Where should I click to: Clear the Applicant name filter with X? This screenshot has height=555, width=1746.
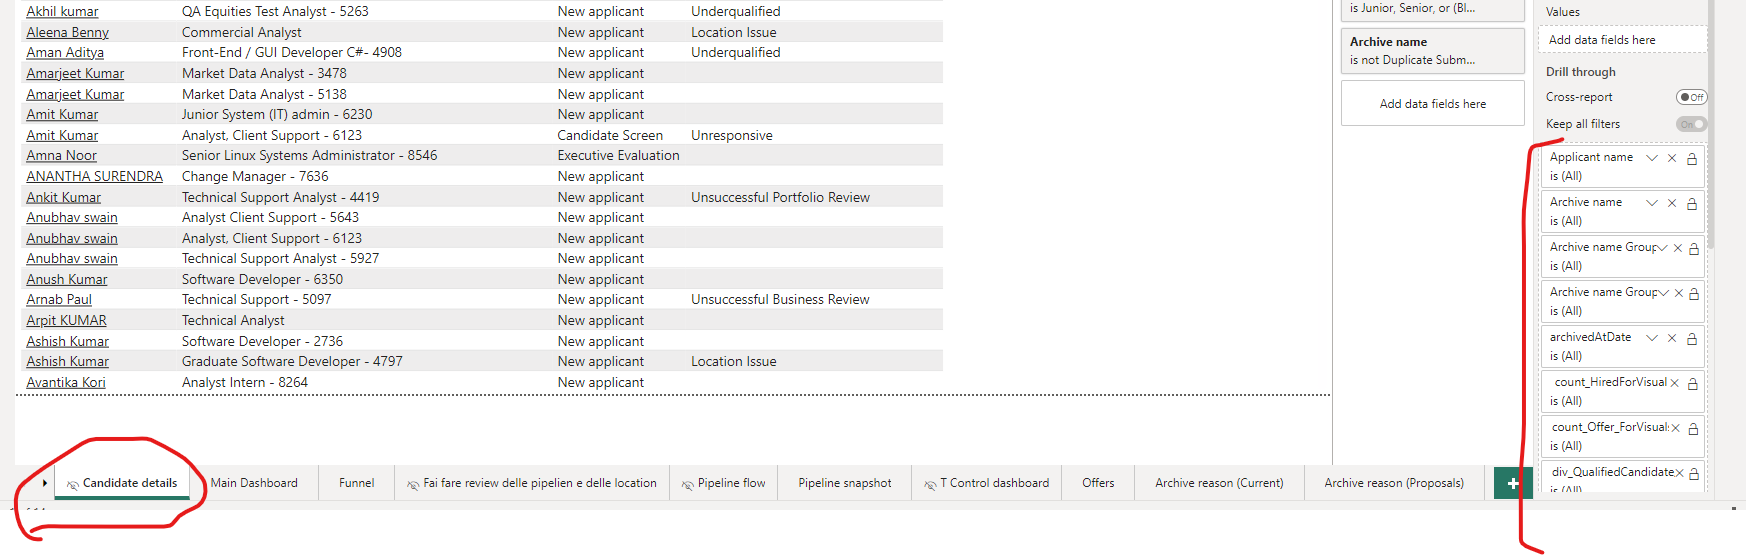[x=1672, y=158]
